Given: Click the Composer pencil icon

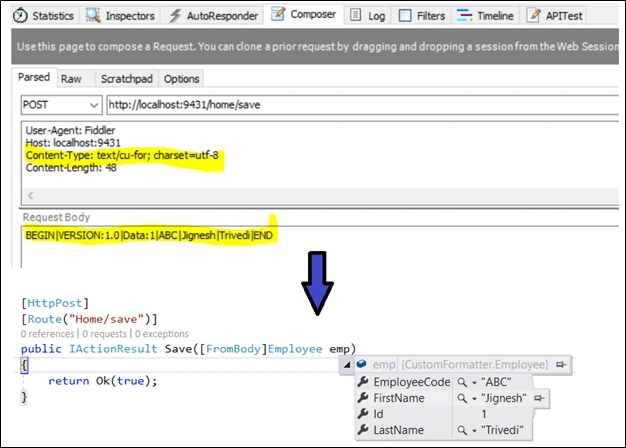Looking at the screenshot, I should (x=278, y=14).
